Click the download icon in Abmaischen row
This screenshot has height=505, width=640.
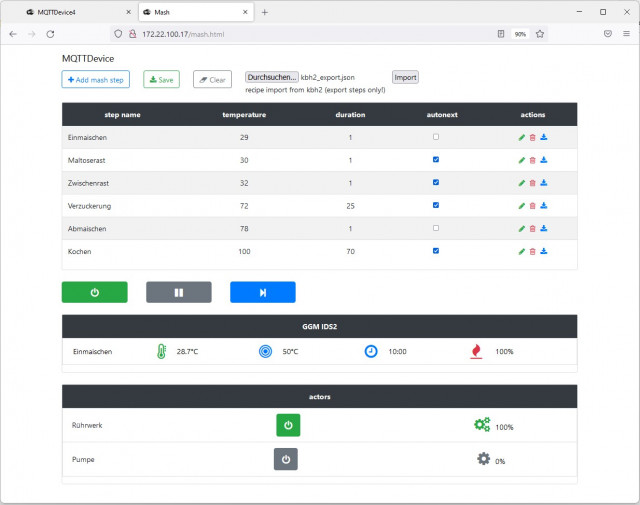click(x=544, y=229)
